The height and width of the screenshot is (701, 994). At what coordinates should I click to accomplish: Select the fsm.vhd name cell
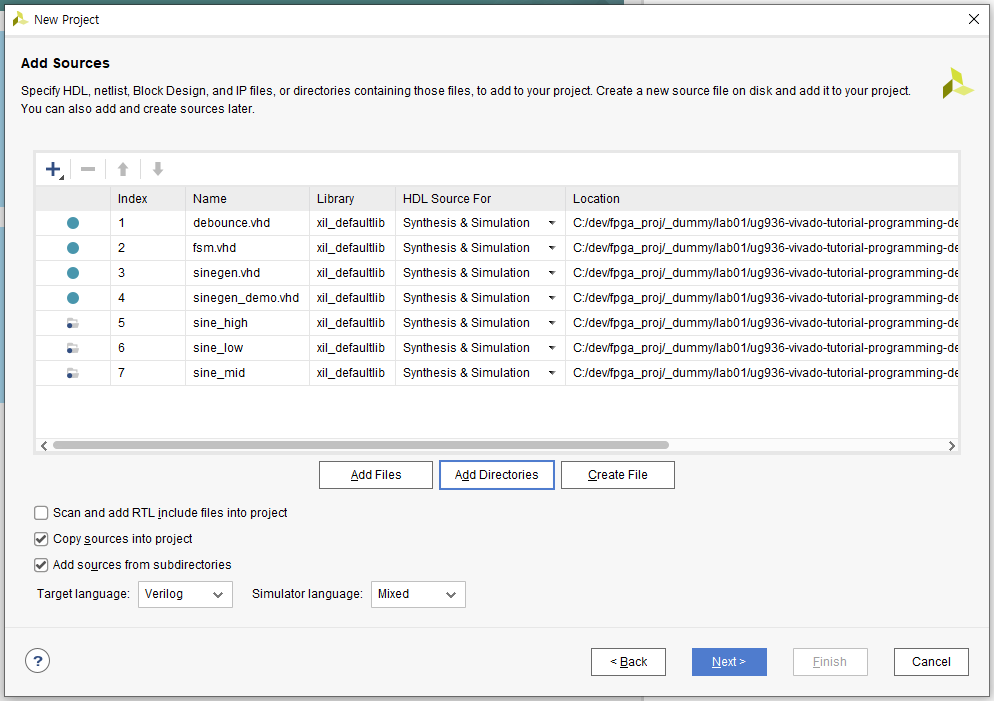(x=247, y=248)
